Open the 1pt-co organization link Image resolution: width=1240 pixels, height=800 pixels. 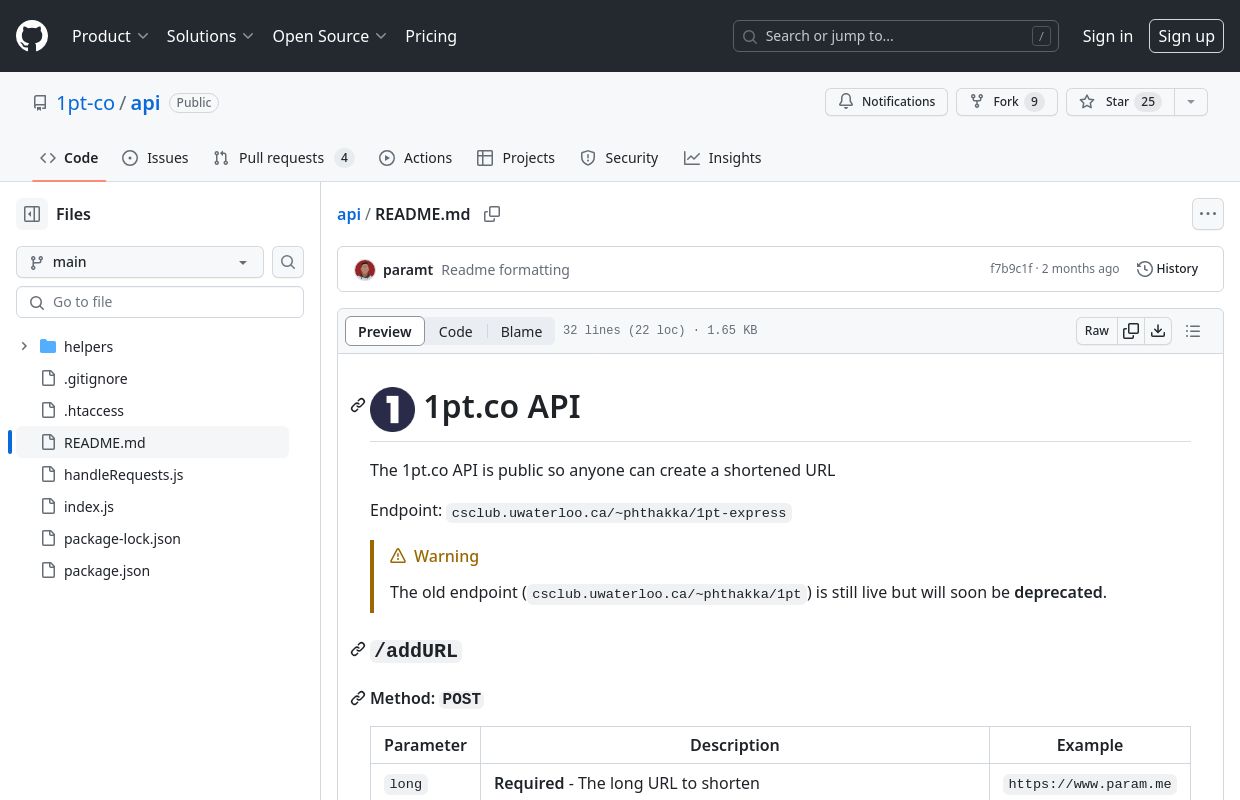click(85, 102)
